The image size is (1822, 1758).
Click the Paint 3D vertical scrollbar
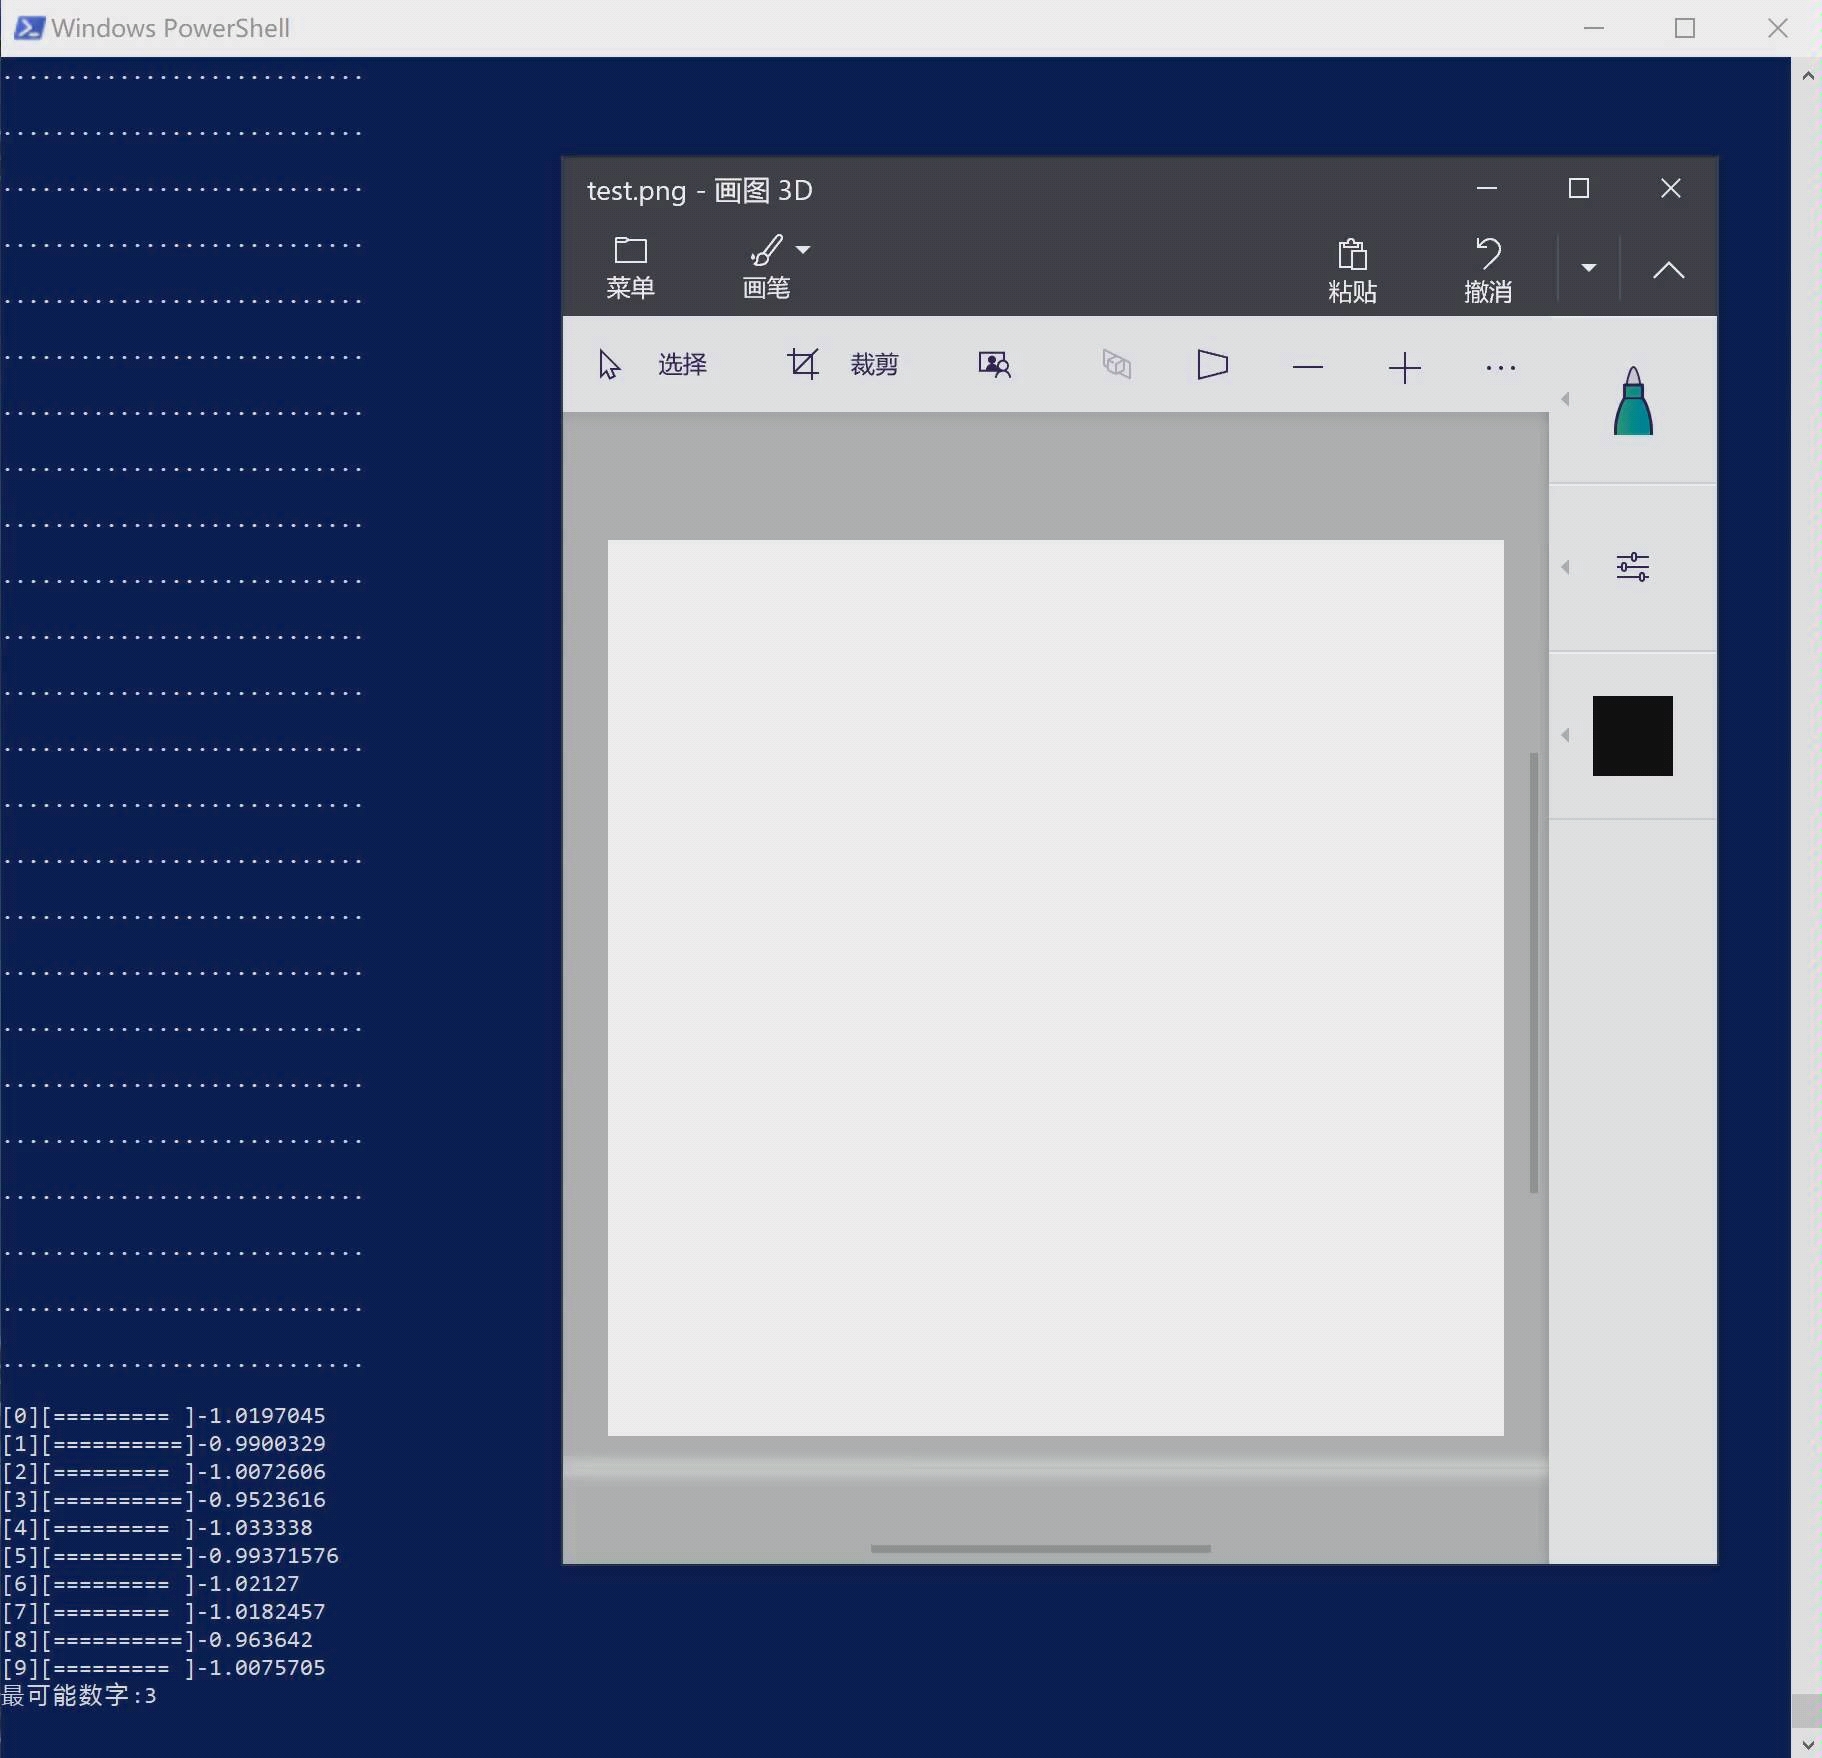(x=1533, y=972)
